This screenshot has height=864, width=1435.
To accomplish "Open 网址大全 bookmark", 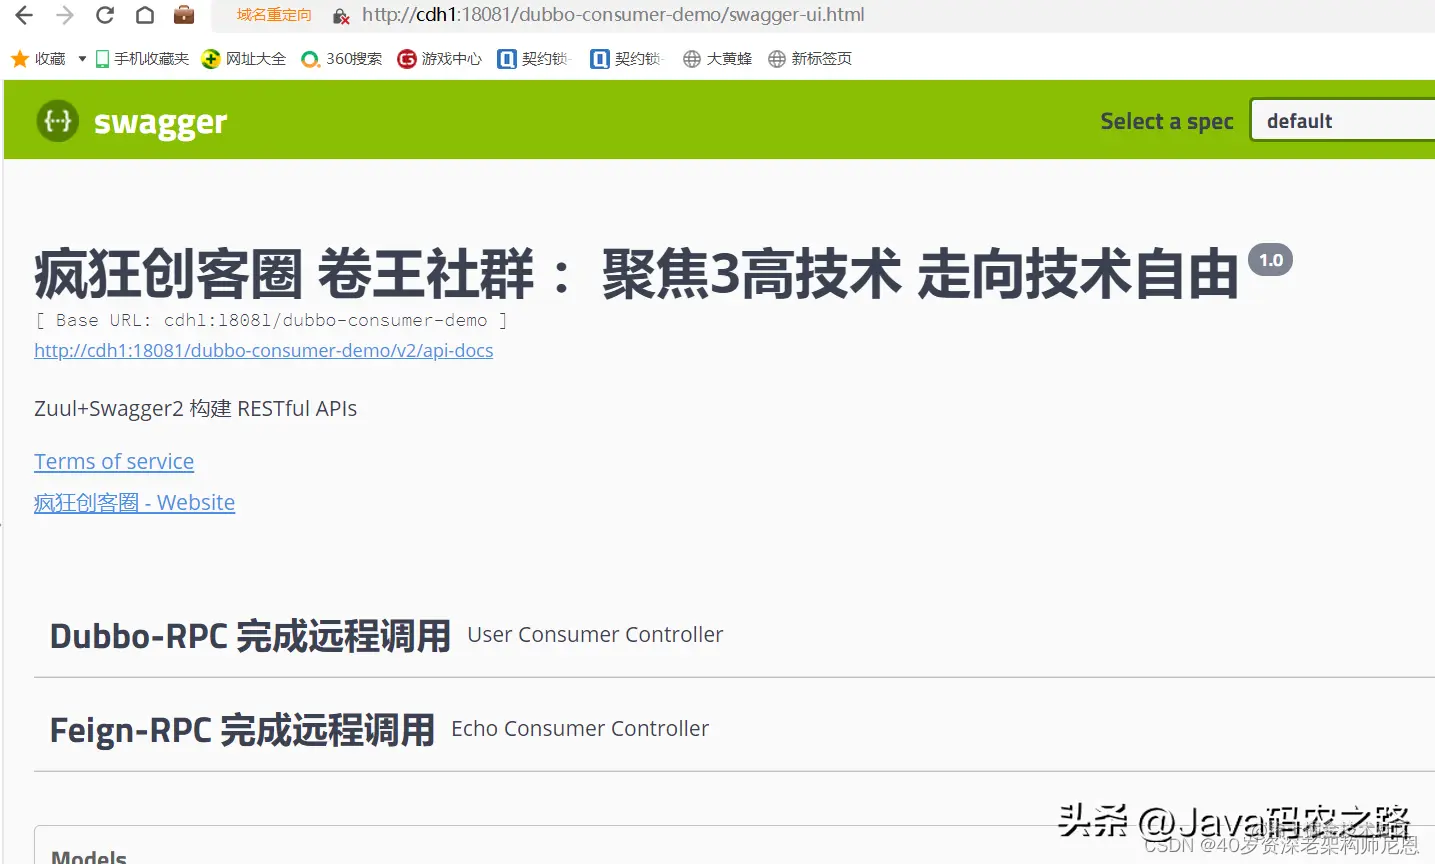I will [244, 59].
